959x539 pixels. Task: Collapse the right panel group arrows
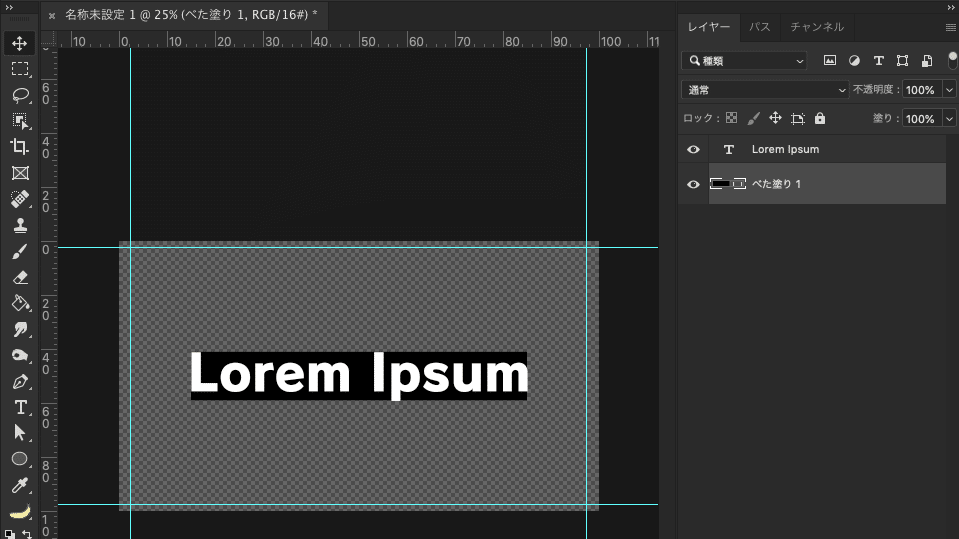click(951, 7)
